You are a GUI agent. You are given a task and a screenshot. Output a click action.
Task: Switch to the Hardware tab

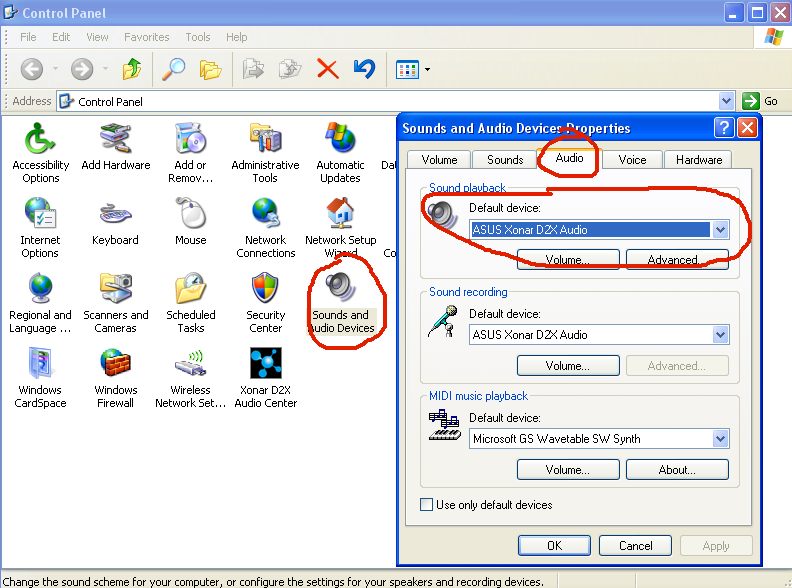(x=699, y=160)
